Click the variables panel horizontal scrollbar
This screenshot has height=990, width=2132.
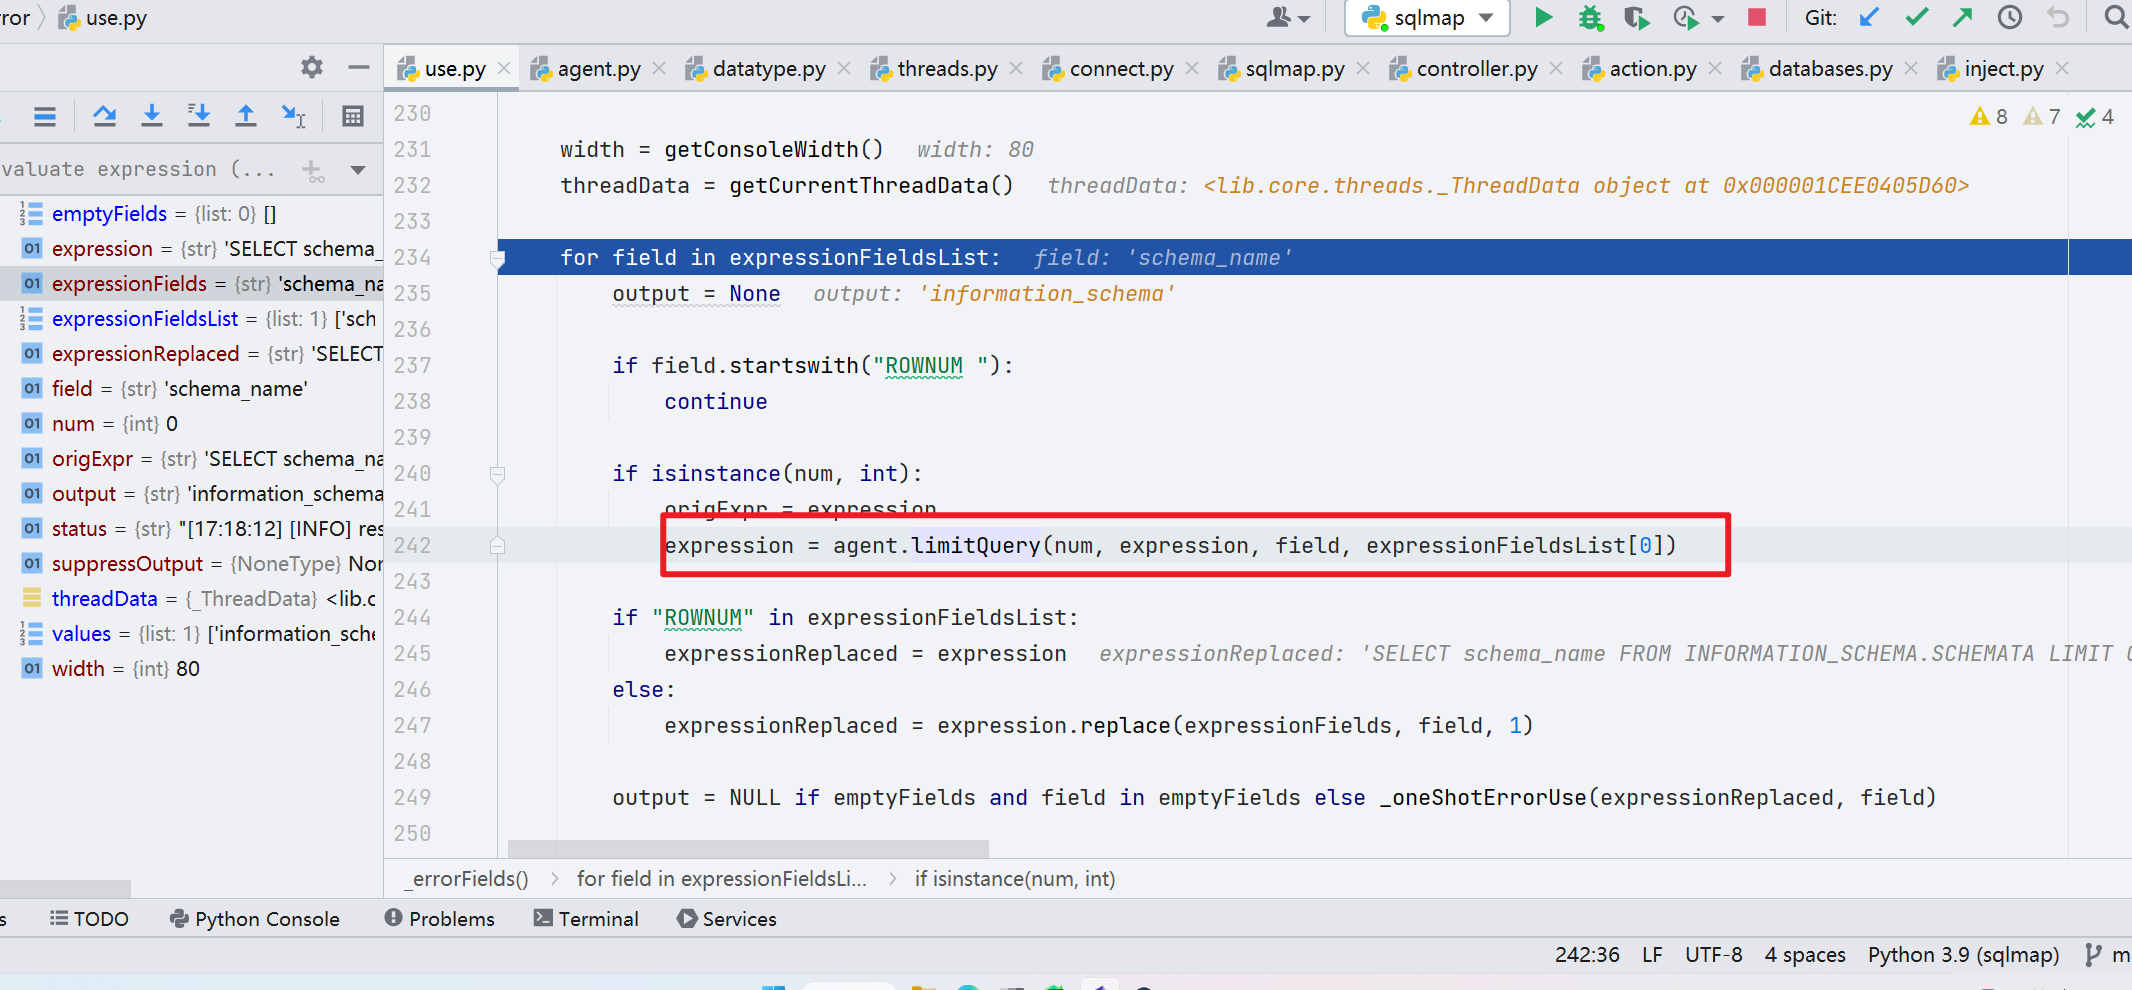[x=65, y=888]
